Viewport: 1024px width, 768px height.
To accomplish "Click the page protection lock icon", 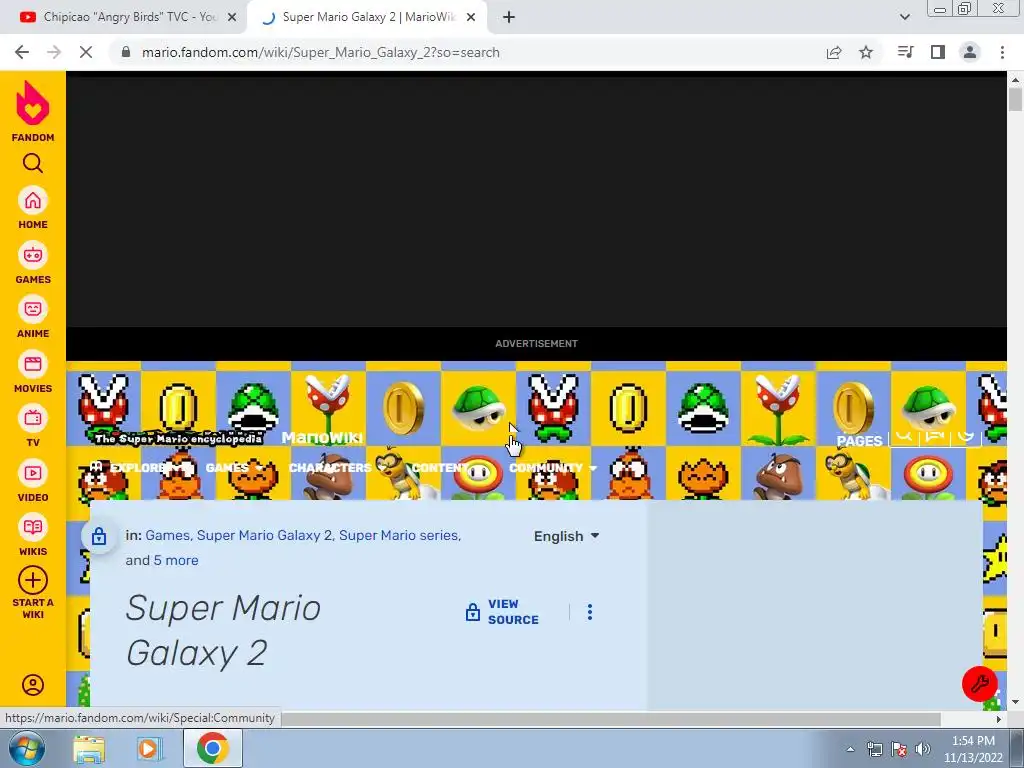I will (99, 537).
